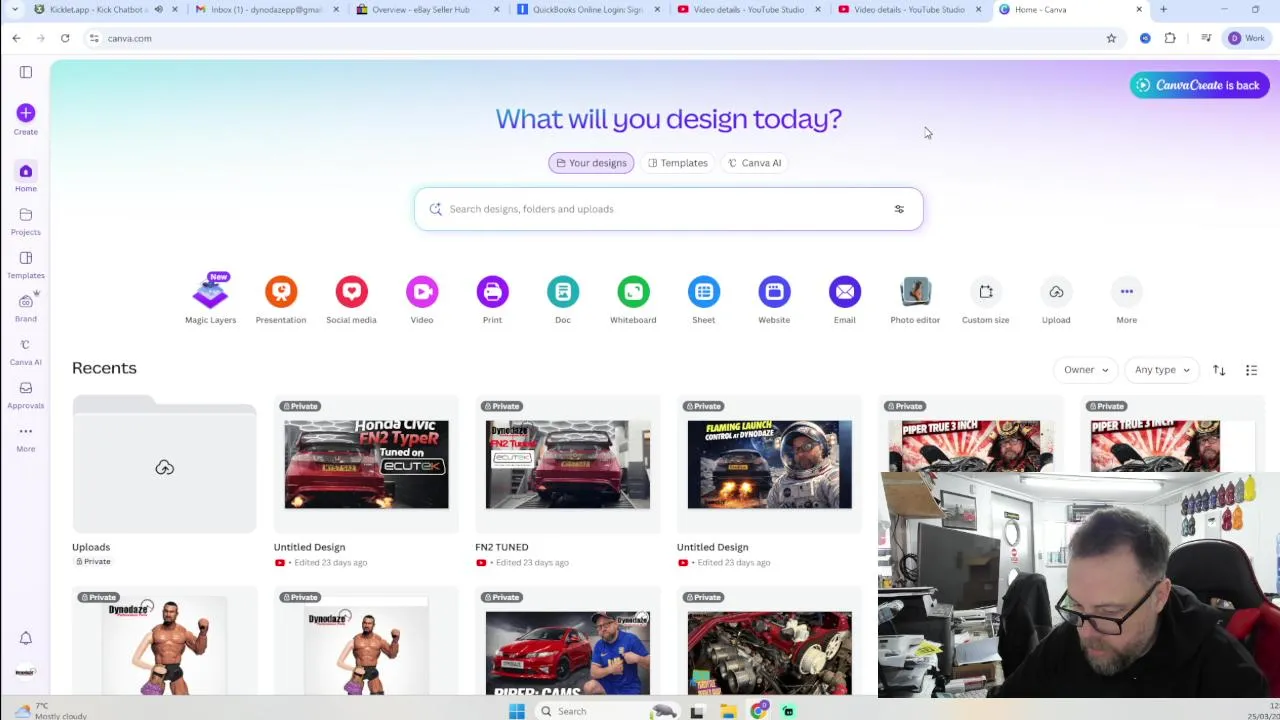Viewport: 1280px width, 720px height.
Task: Open Templates in the left sidebar
Action: (26, 264)
